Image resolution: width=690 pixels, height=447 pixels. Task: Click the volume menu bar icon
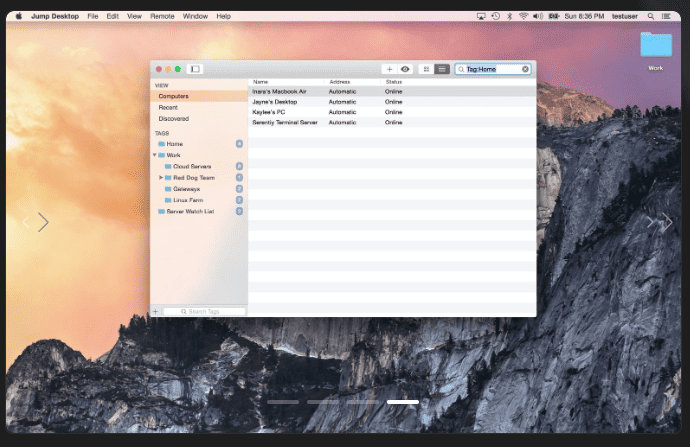coord(538,16)
